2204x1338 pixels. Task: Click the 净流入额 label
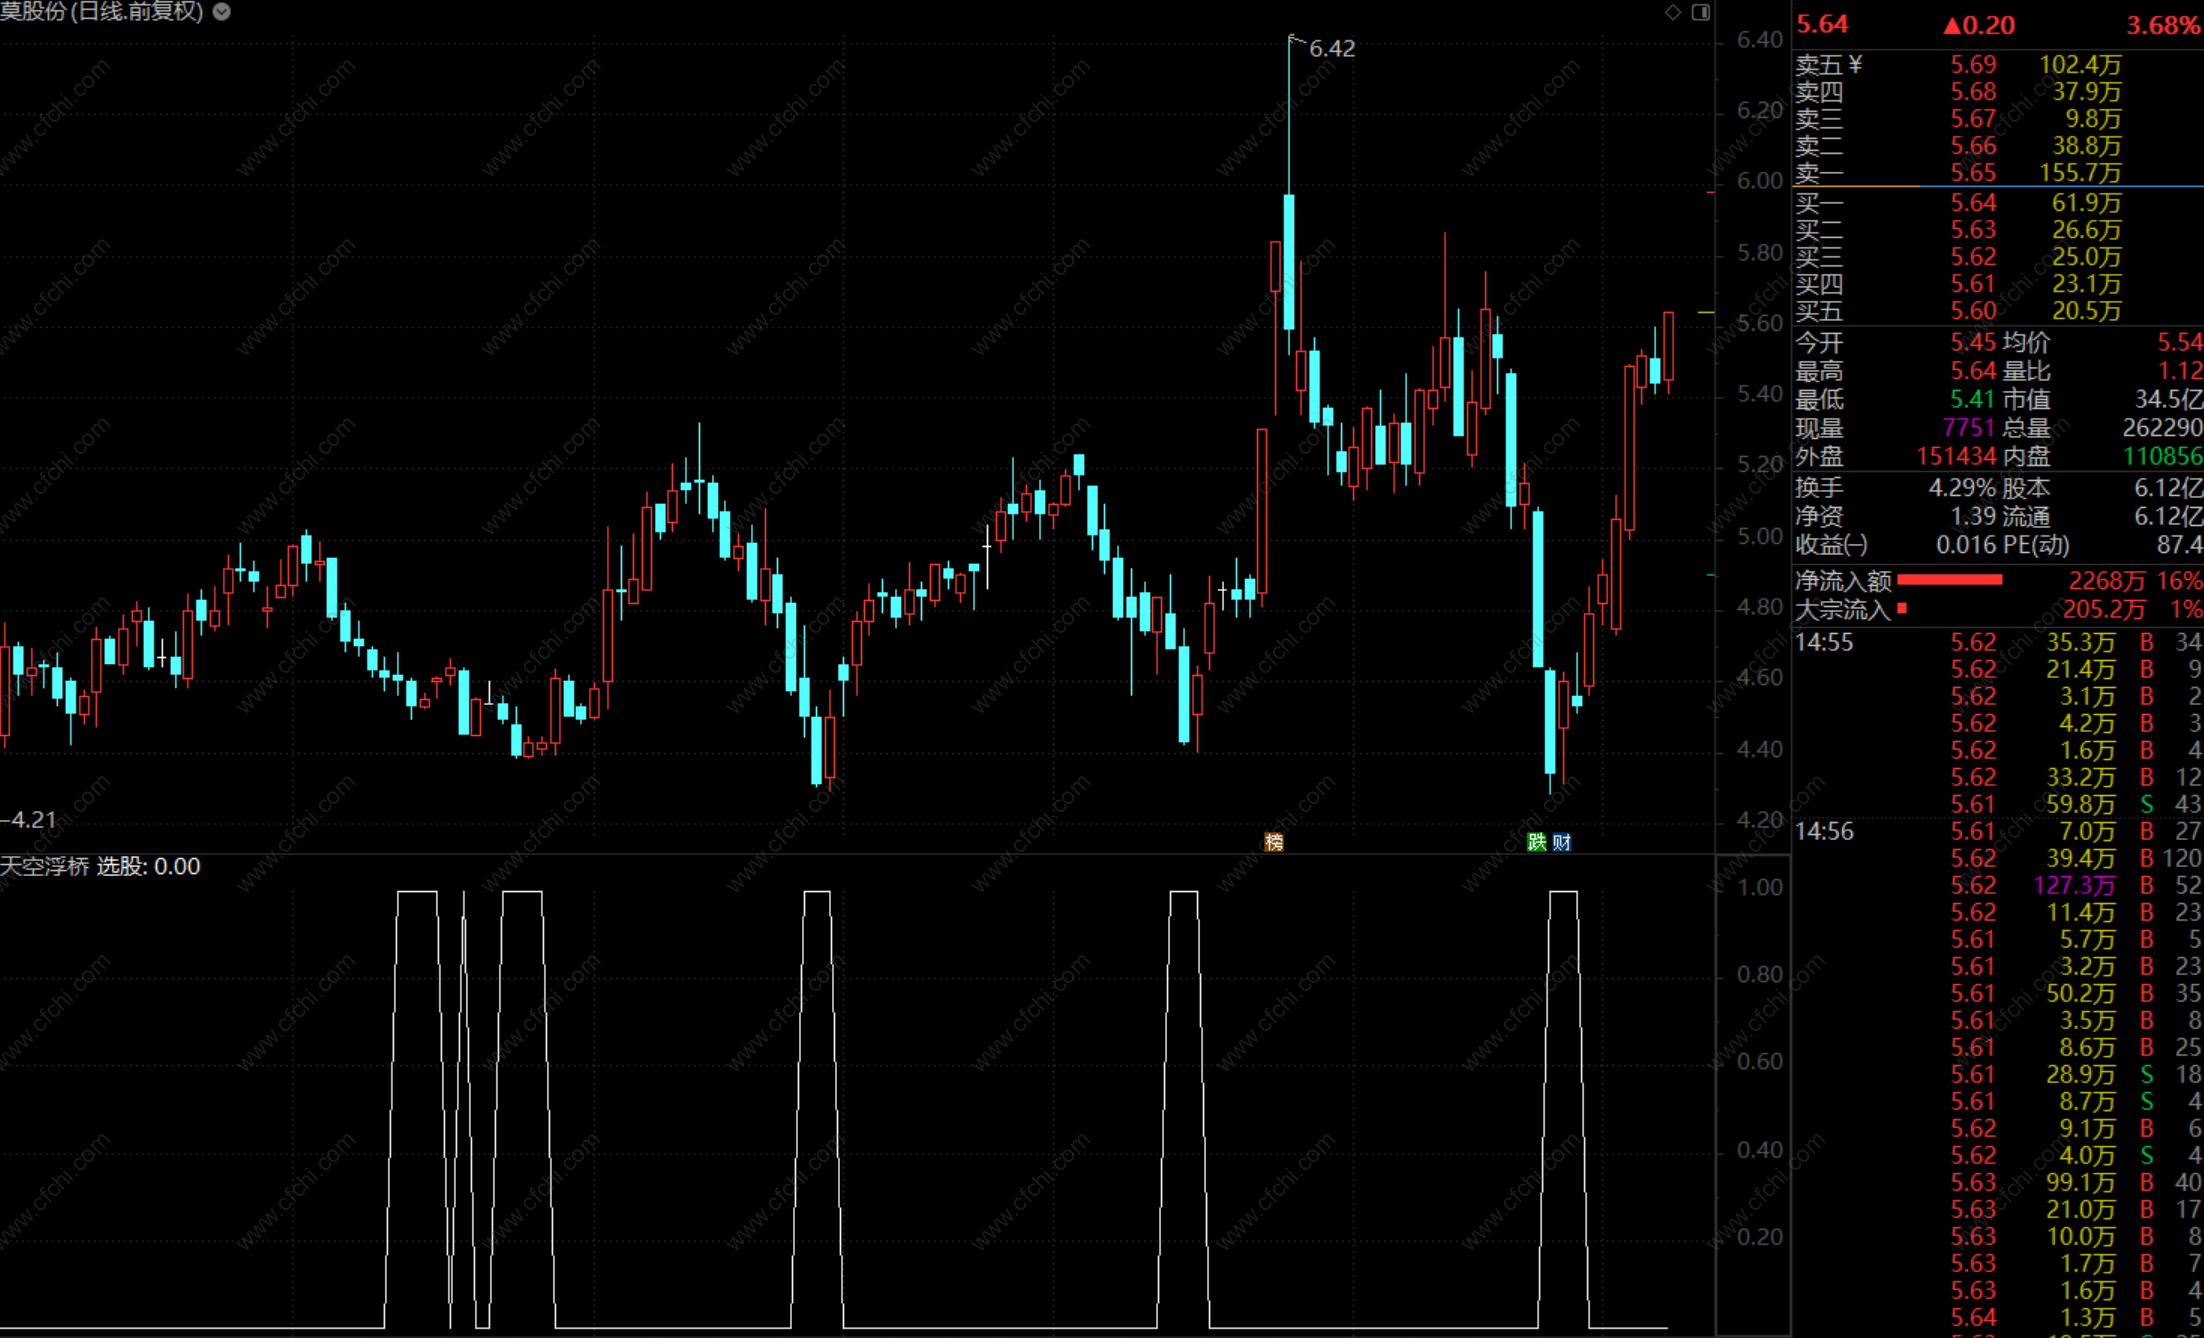pos(1843,581)
